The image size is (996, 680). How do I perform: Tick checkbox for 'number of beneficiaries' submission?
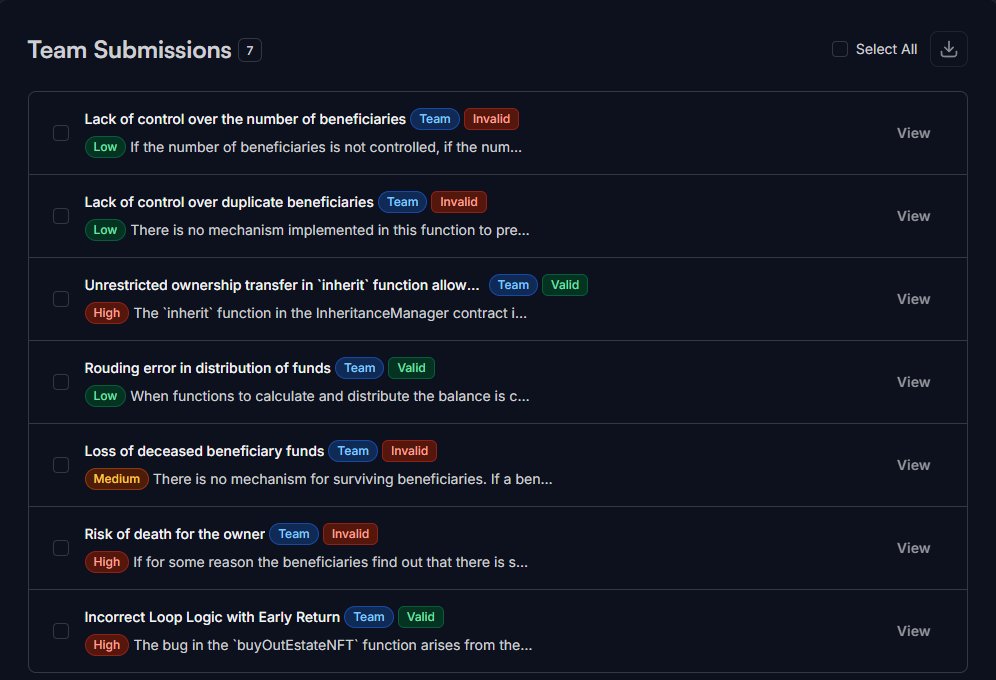pos(61,133)
